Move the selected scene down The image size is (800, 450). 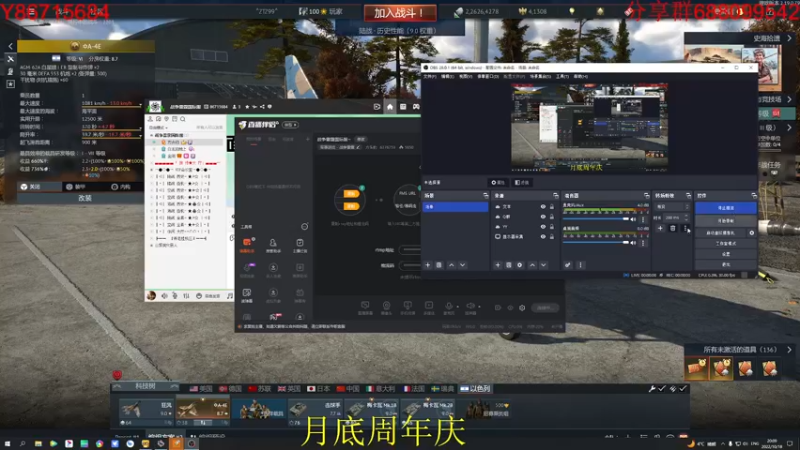463,265
